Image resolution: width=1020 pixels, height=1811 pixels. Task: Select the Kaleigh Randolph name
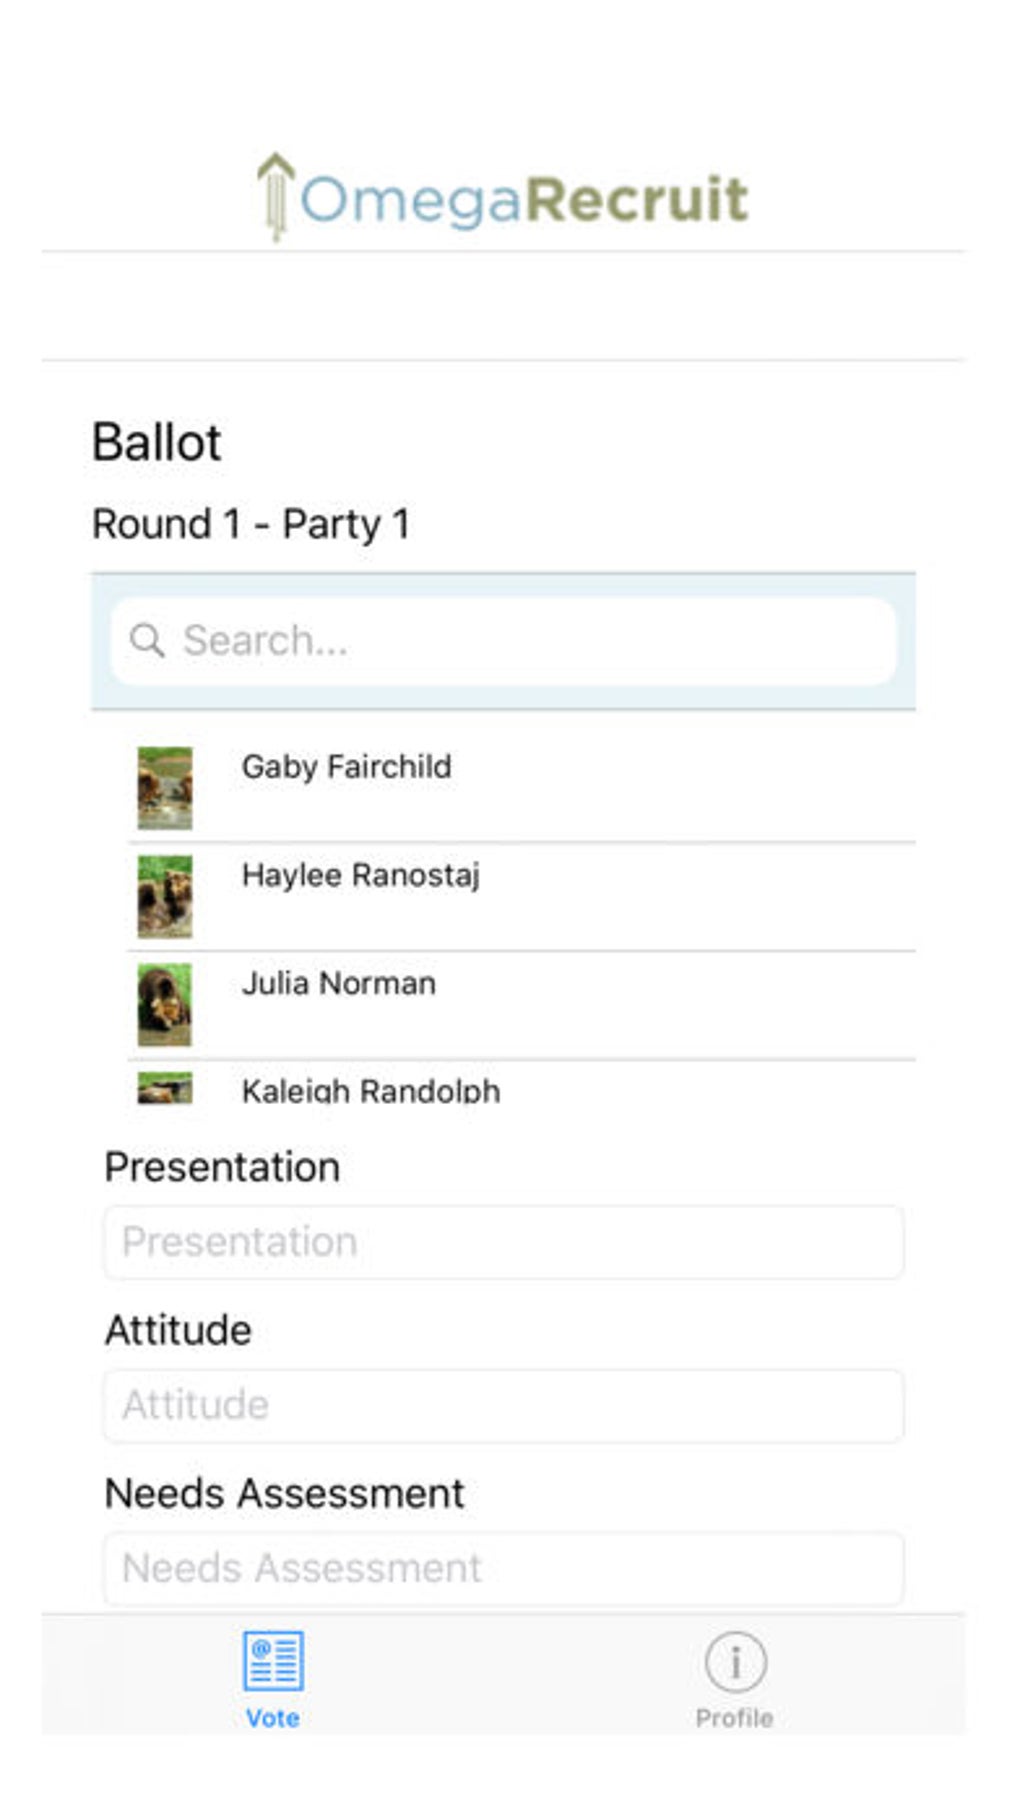pyautogui.click(x=370, y=1090)
